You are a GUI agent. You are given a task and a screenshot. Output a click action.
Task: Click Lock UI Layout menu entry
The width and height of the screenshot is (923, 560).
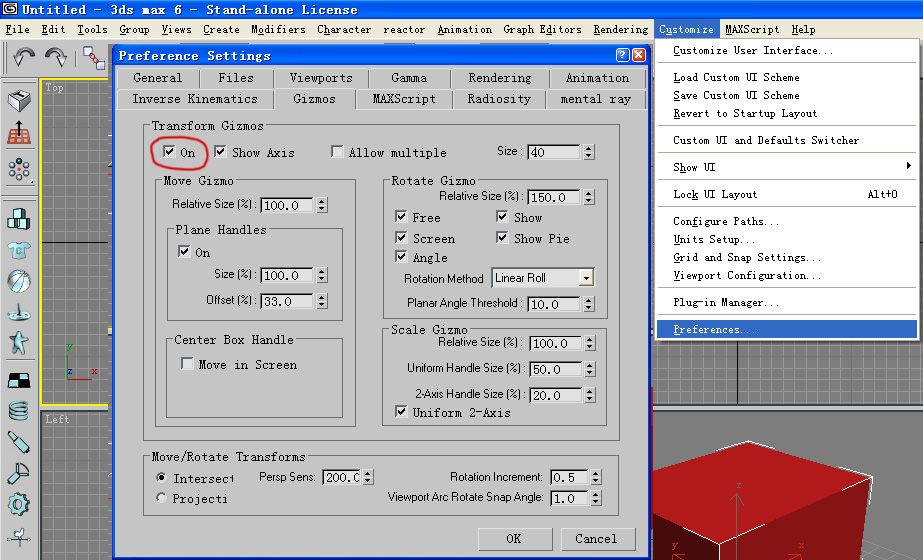[786, 194]
